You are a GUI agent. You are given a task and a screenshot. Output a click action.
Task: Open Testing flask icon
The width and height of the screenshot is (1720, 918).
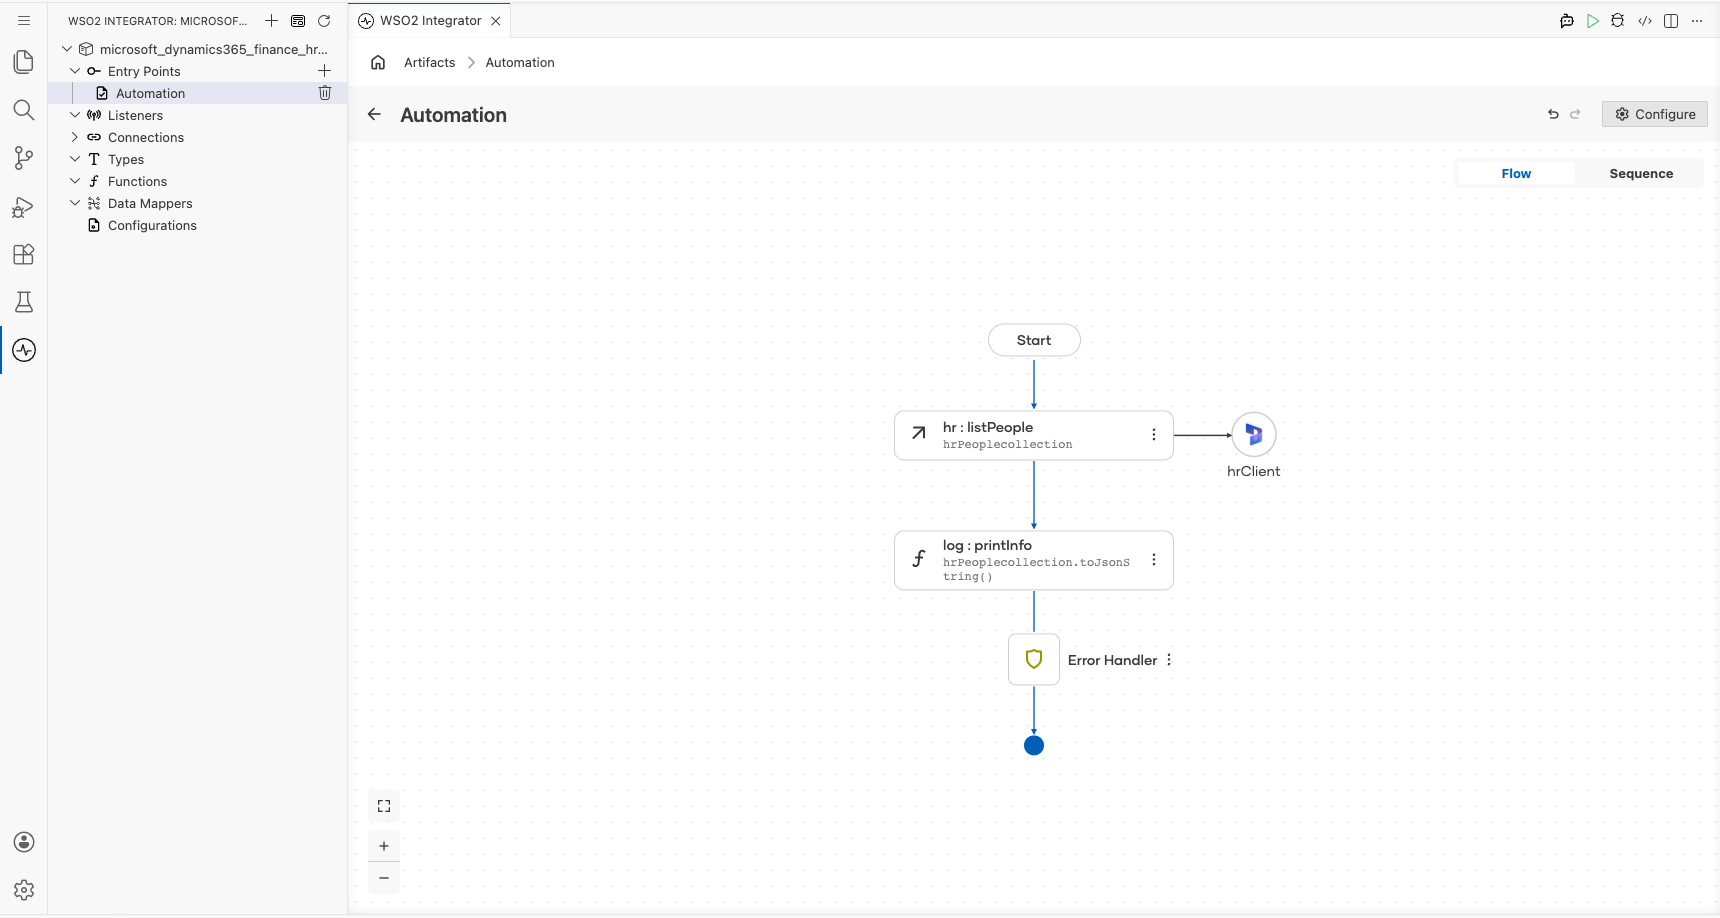[x=24, y=302]
